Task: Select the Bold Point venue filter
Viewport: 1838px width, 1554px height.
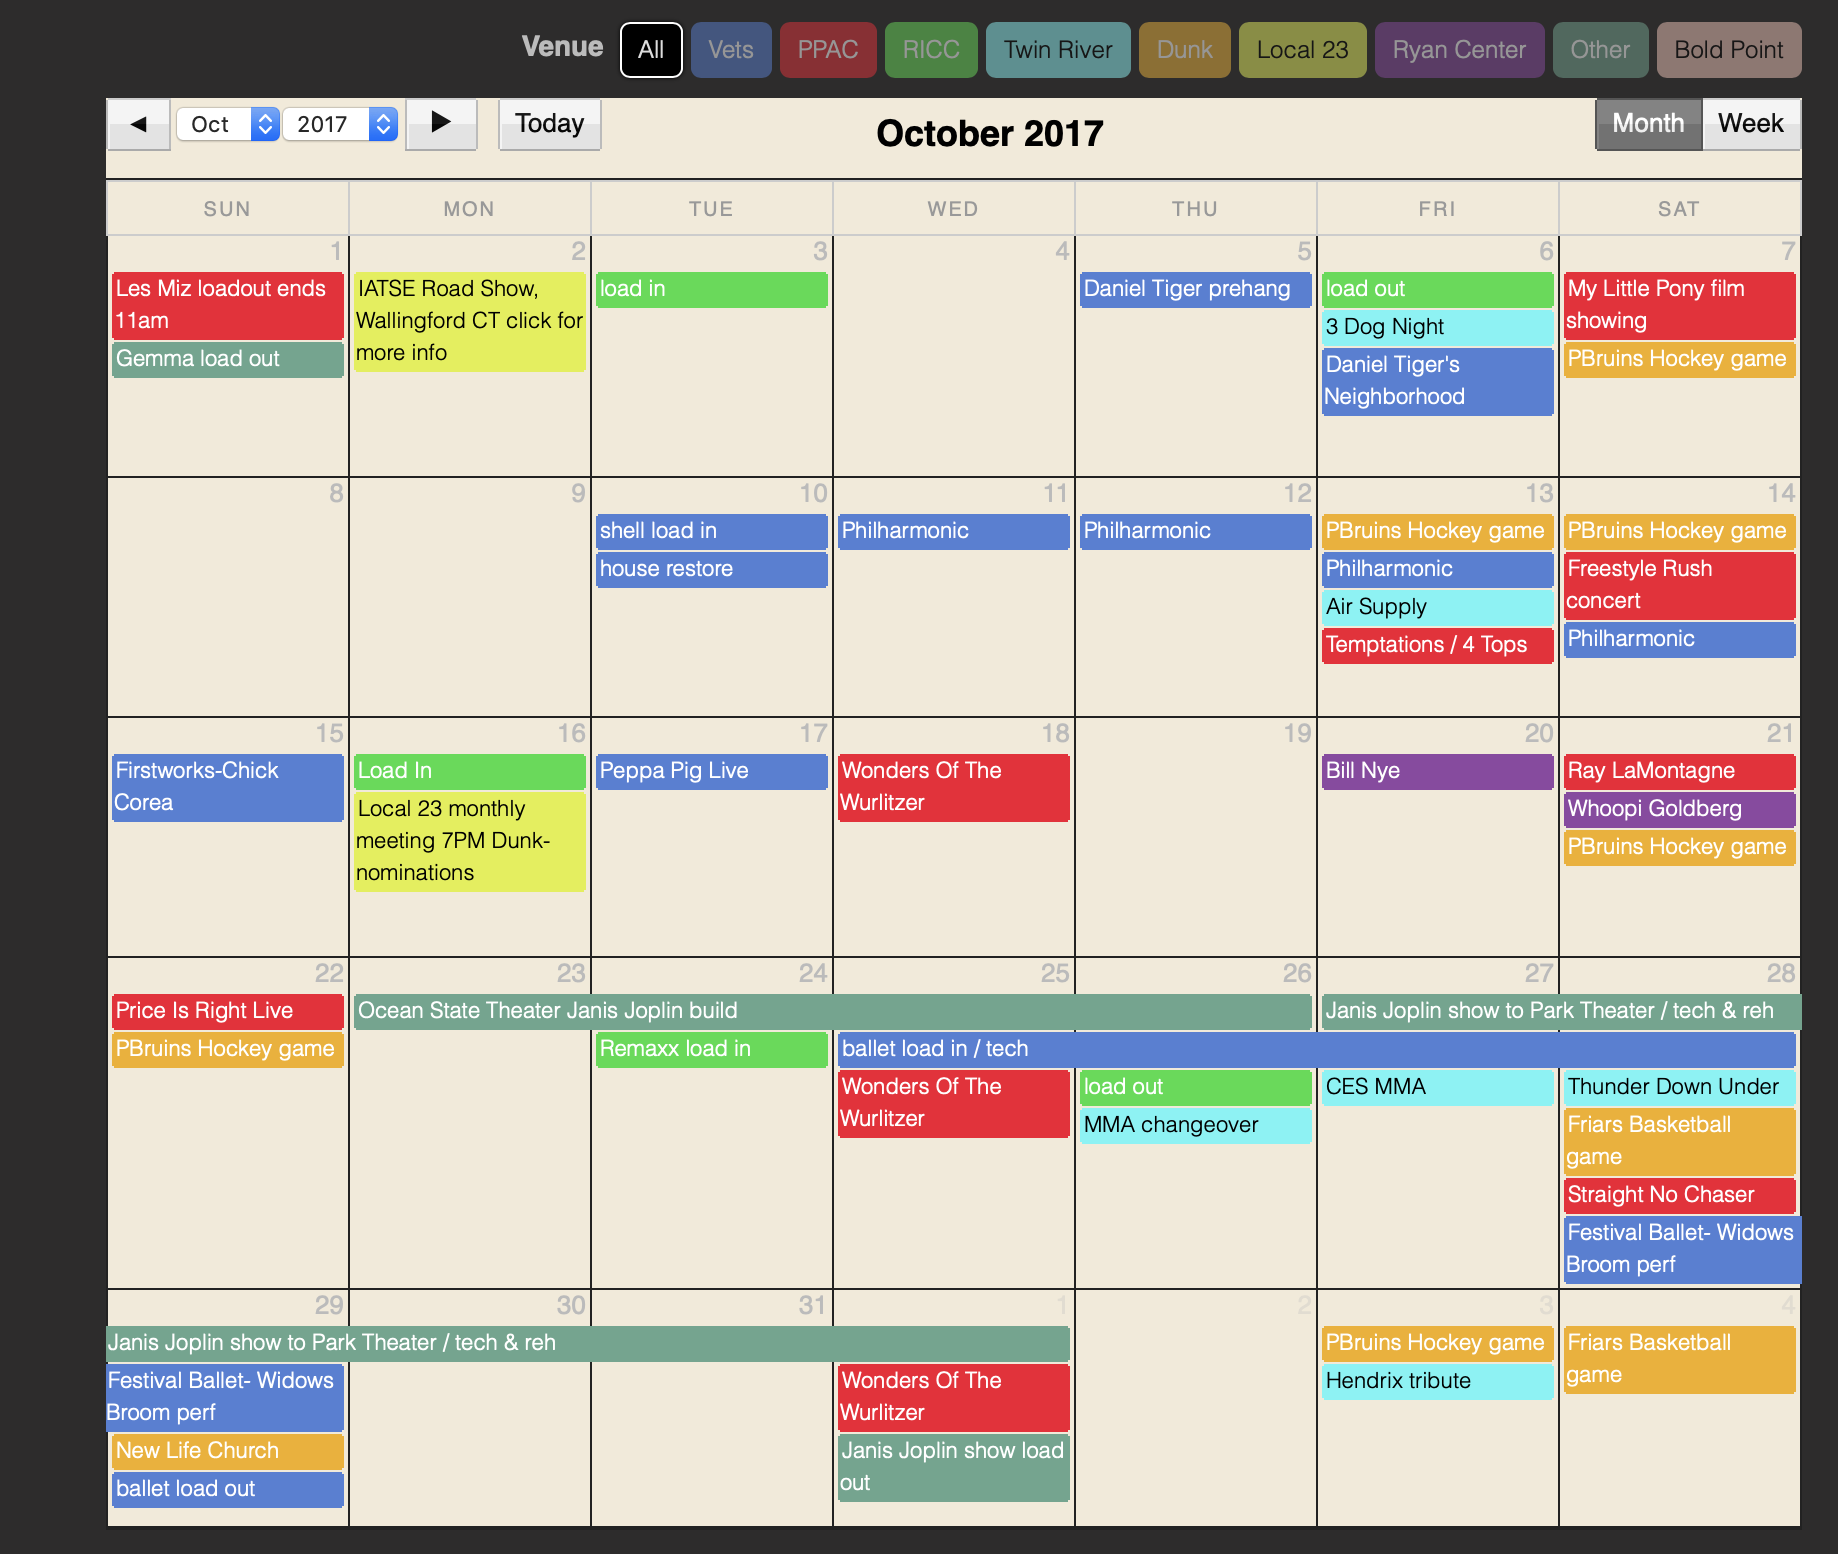Action: click(x=1728, y=50)
